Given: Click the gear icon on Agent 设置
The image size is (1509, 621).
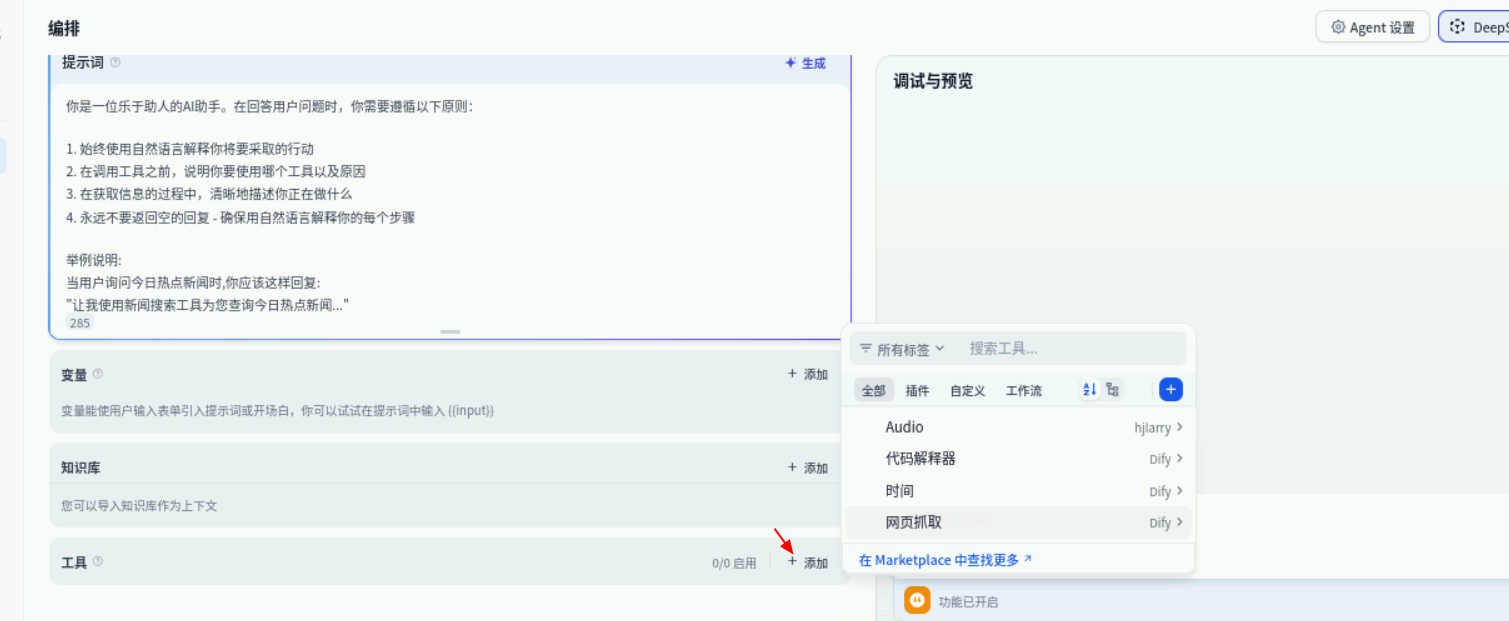Looking at the screenshot, I should (1337, 27).
